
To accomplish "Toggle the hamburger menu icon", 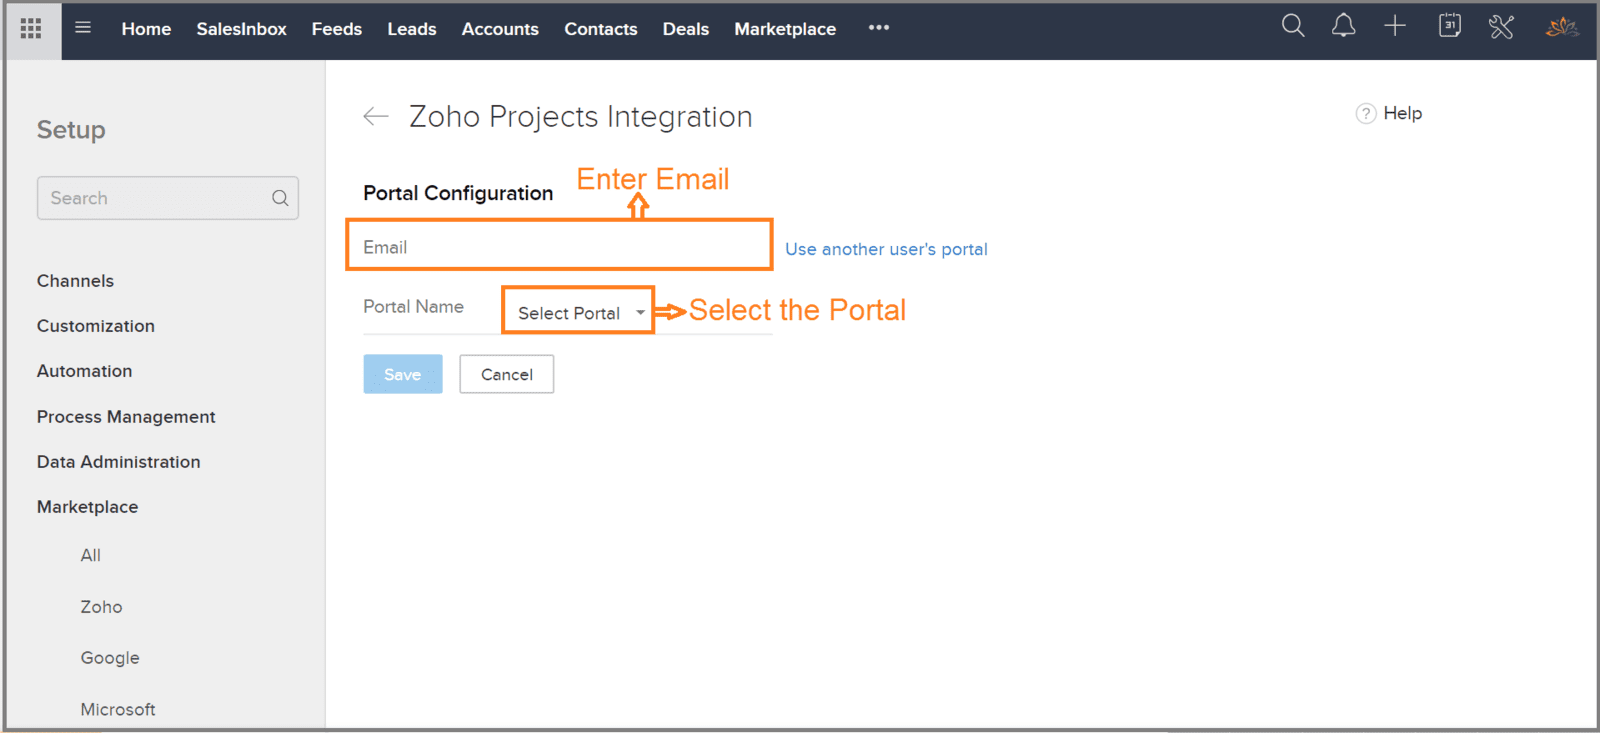I will (83, 28).
